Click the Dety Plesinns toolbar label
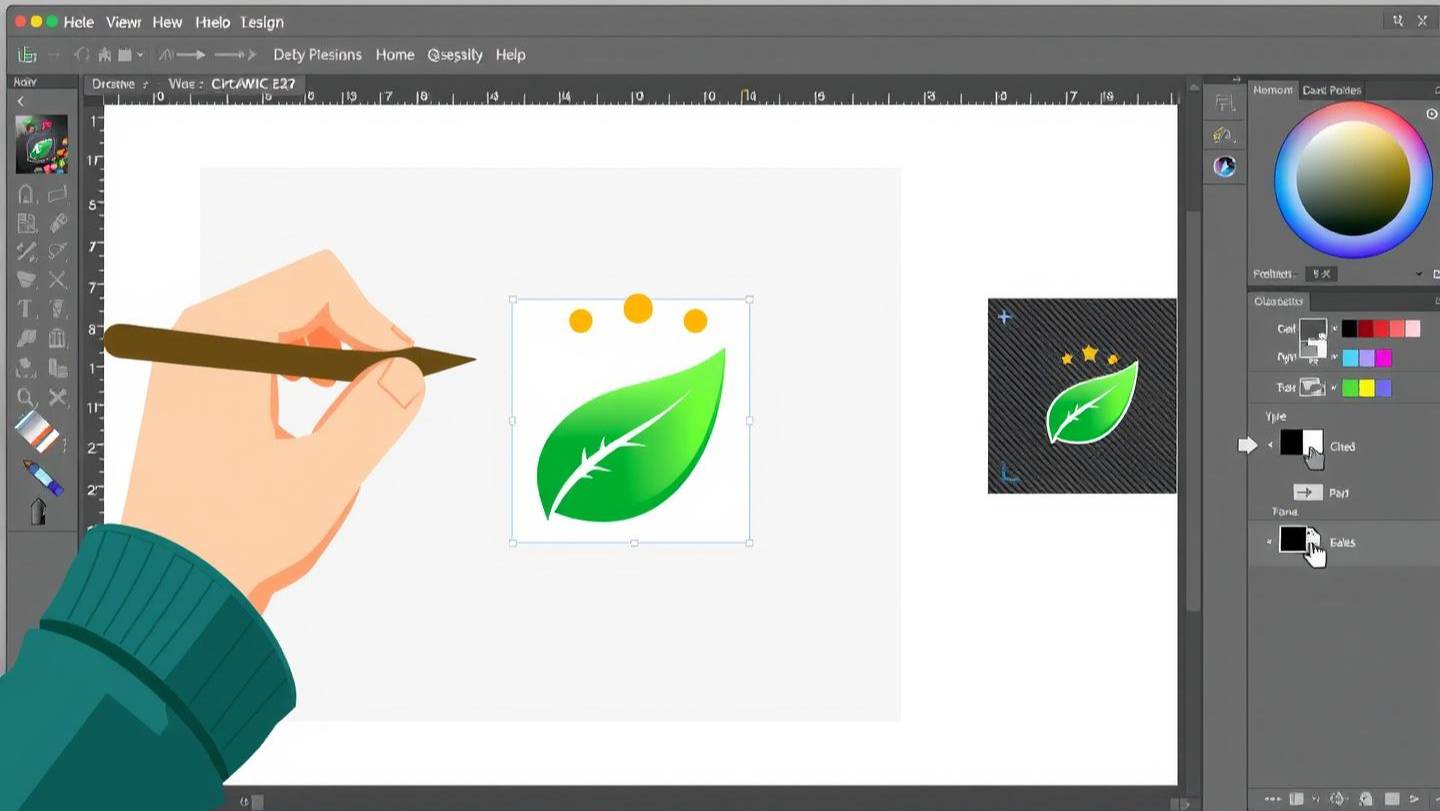1440x811 pixels. click(x=317, y=55)
